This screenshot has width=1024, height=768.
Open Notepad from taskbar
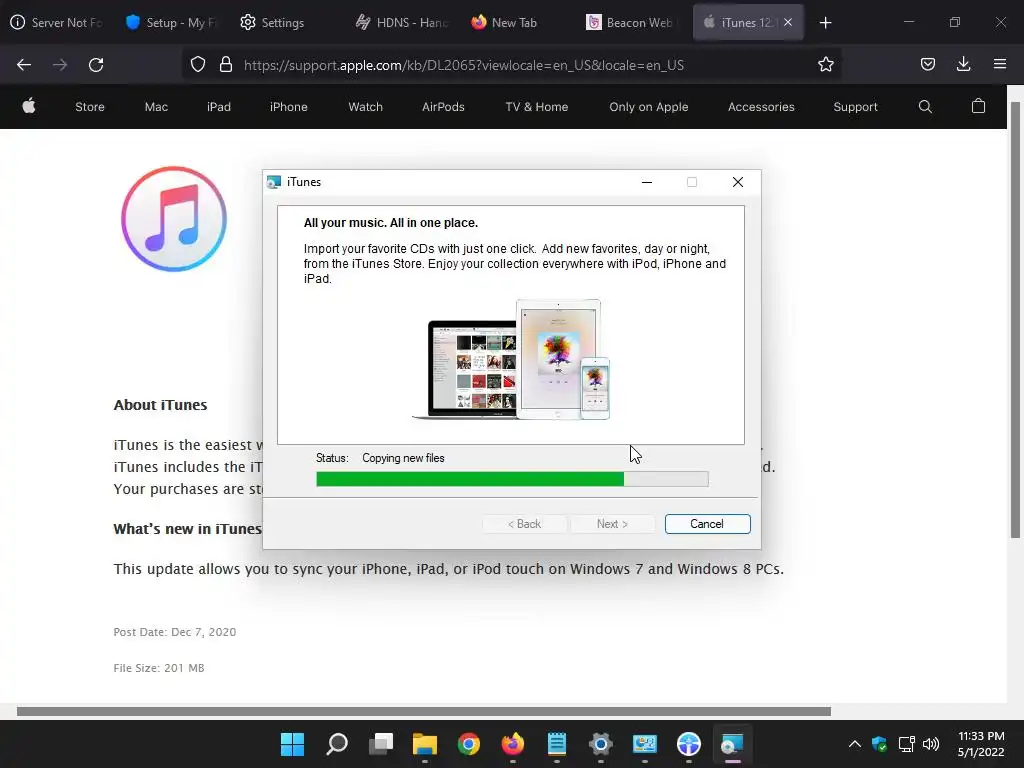point(557,744)
